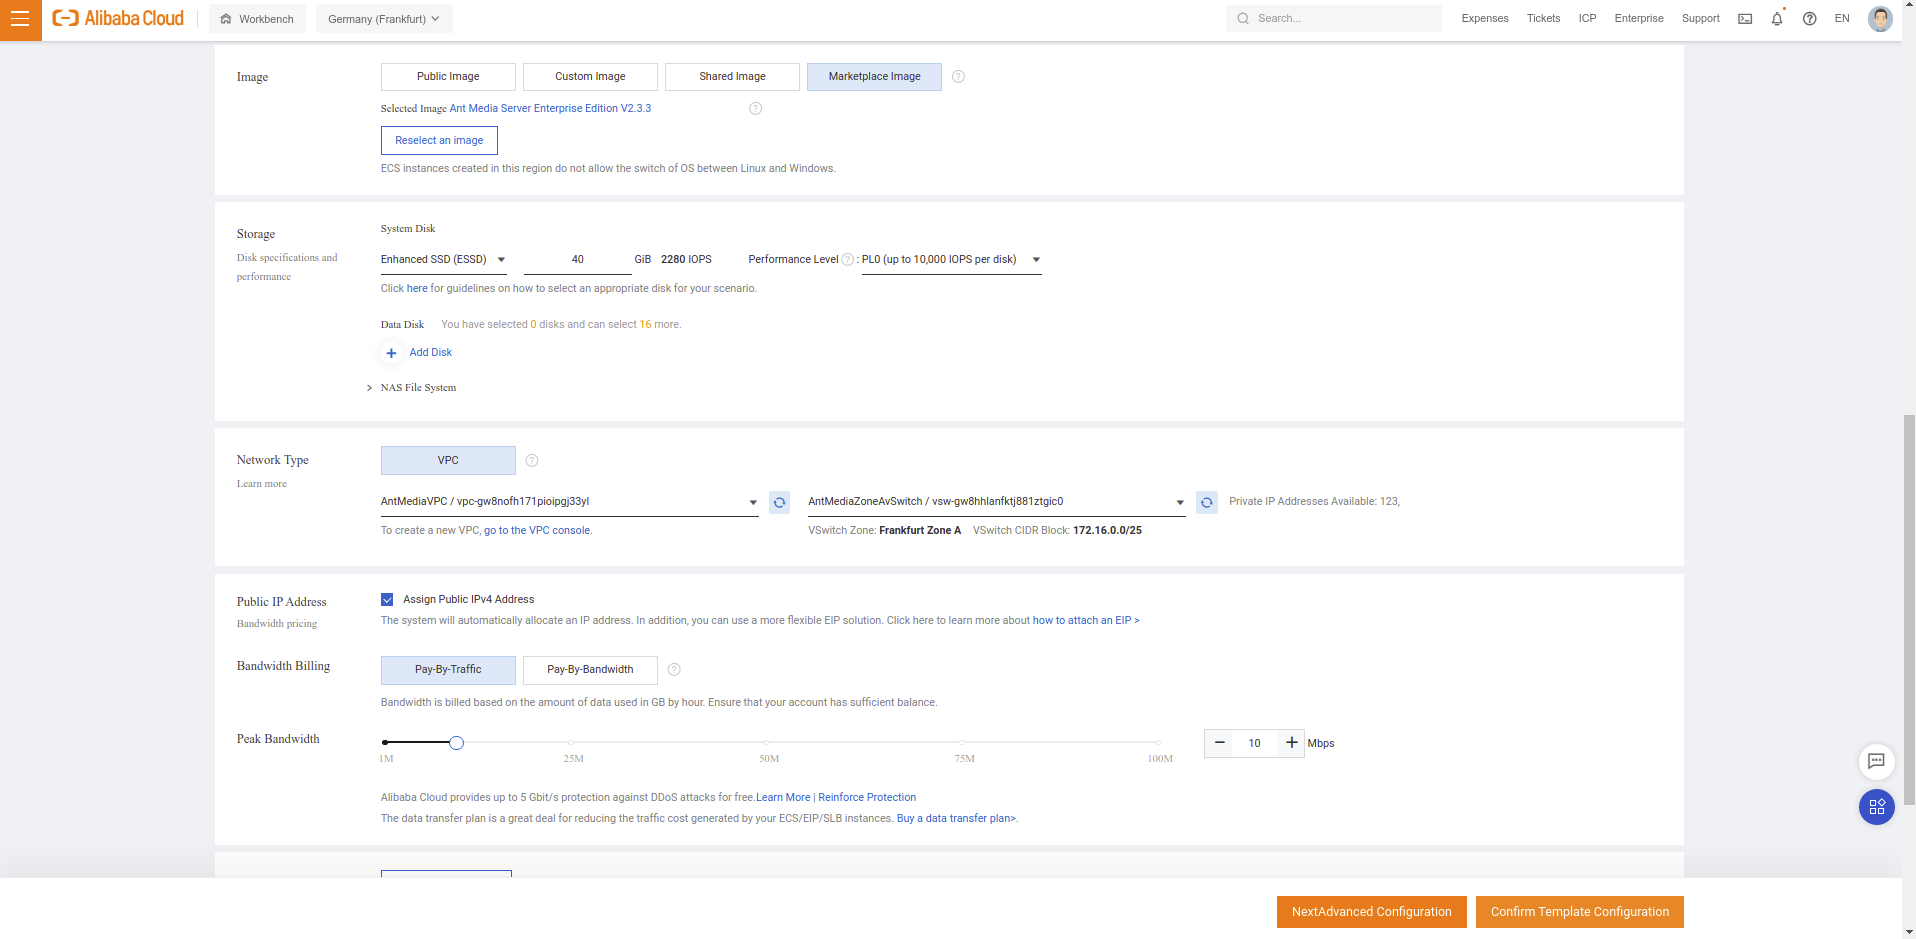Open 'Buy a data transfer plan' link
Screen dimensions: 1916x939
(956, 818)
